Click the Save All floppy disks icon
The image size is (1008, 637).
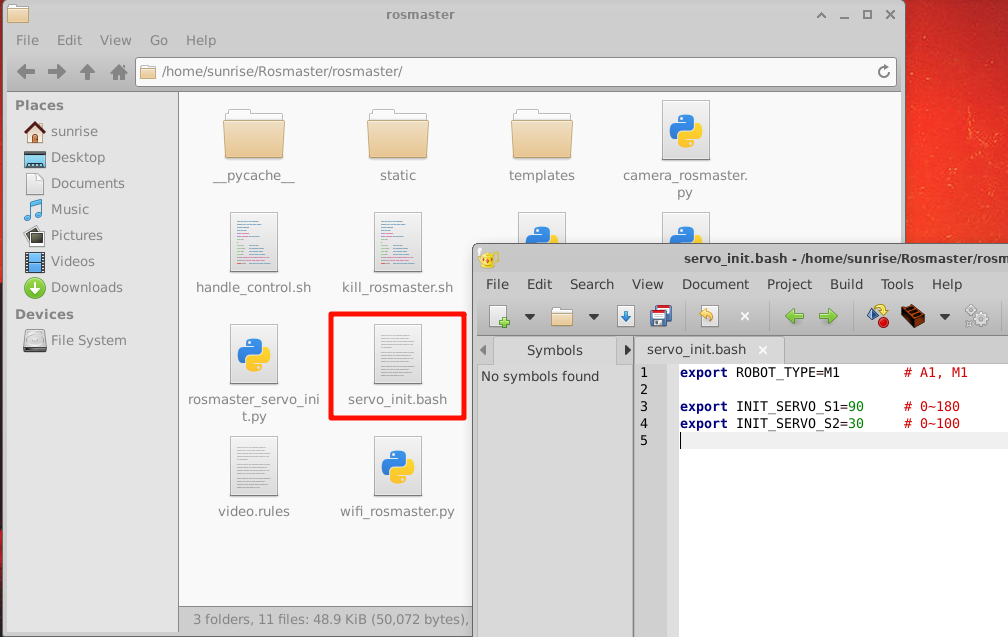661,317
